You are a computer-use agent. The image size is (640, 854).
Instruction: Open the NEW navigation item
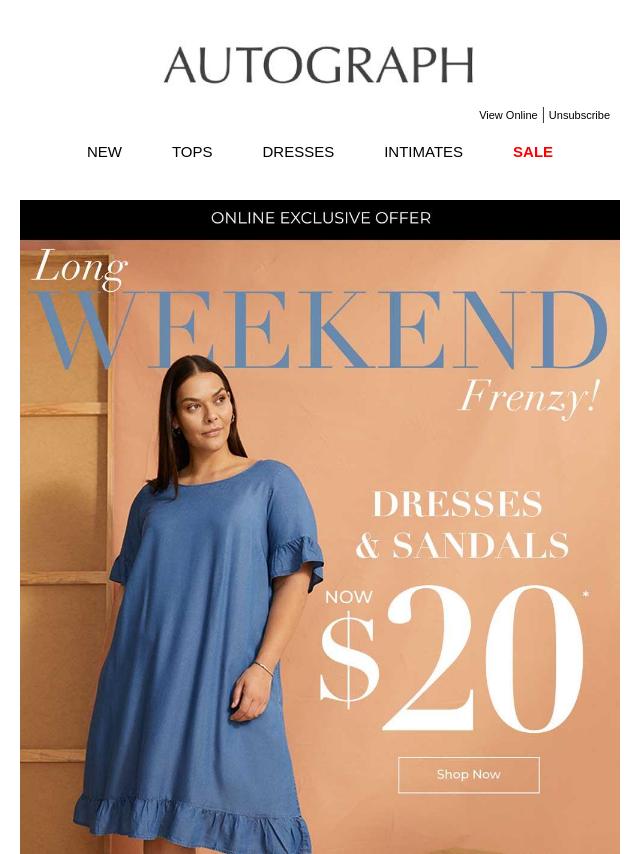tap(104, 152)
